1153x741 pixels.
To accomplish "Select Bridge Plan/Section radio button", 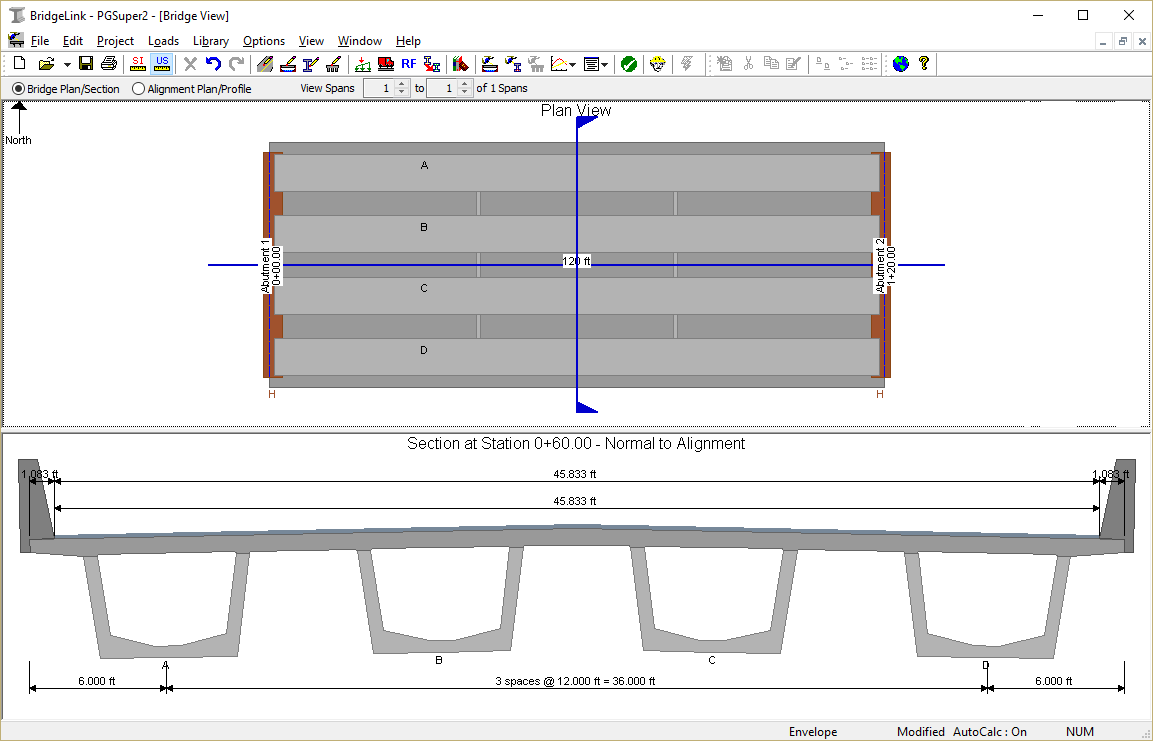I will 19,89.
